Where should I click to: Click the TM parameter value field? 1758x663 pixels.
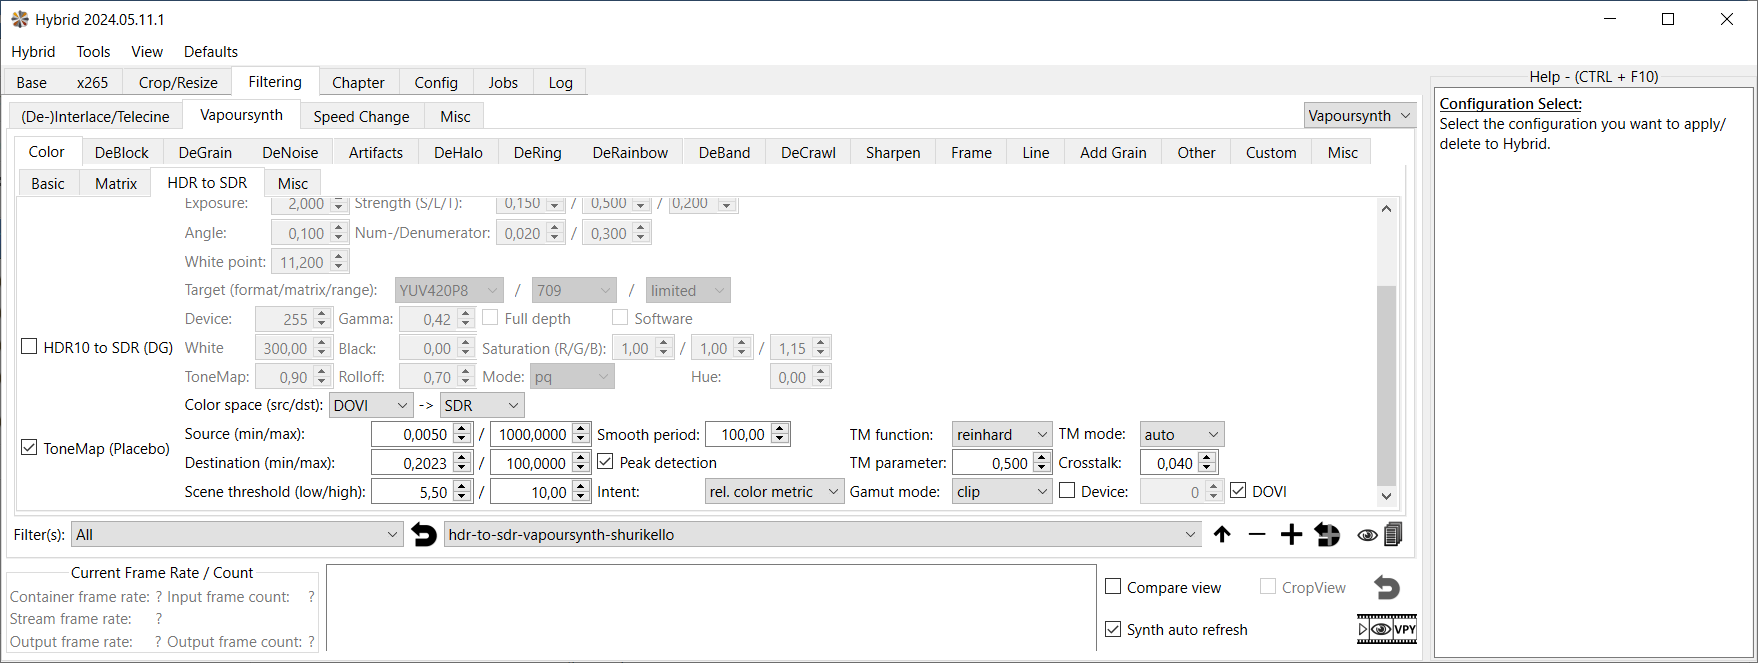[992, 463]
